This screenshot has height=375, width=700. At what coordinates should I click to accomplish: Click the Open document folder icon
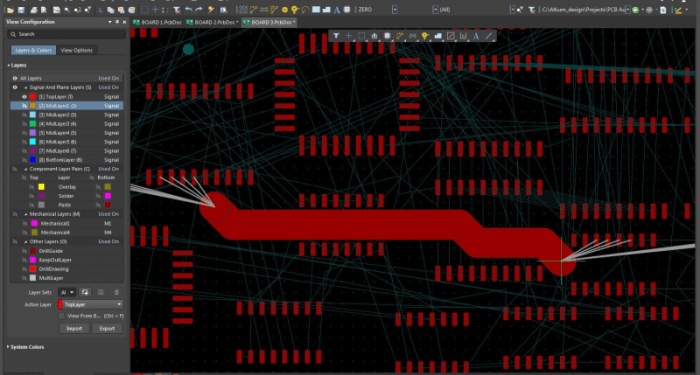point(10,9)
